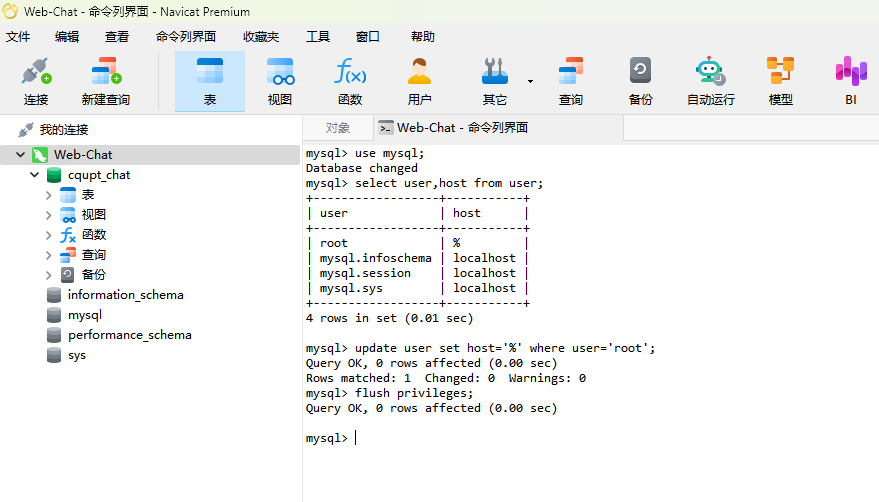Collapse the Web-Chat connection node

pos(20,154)
